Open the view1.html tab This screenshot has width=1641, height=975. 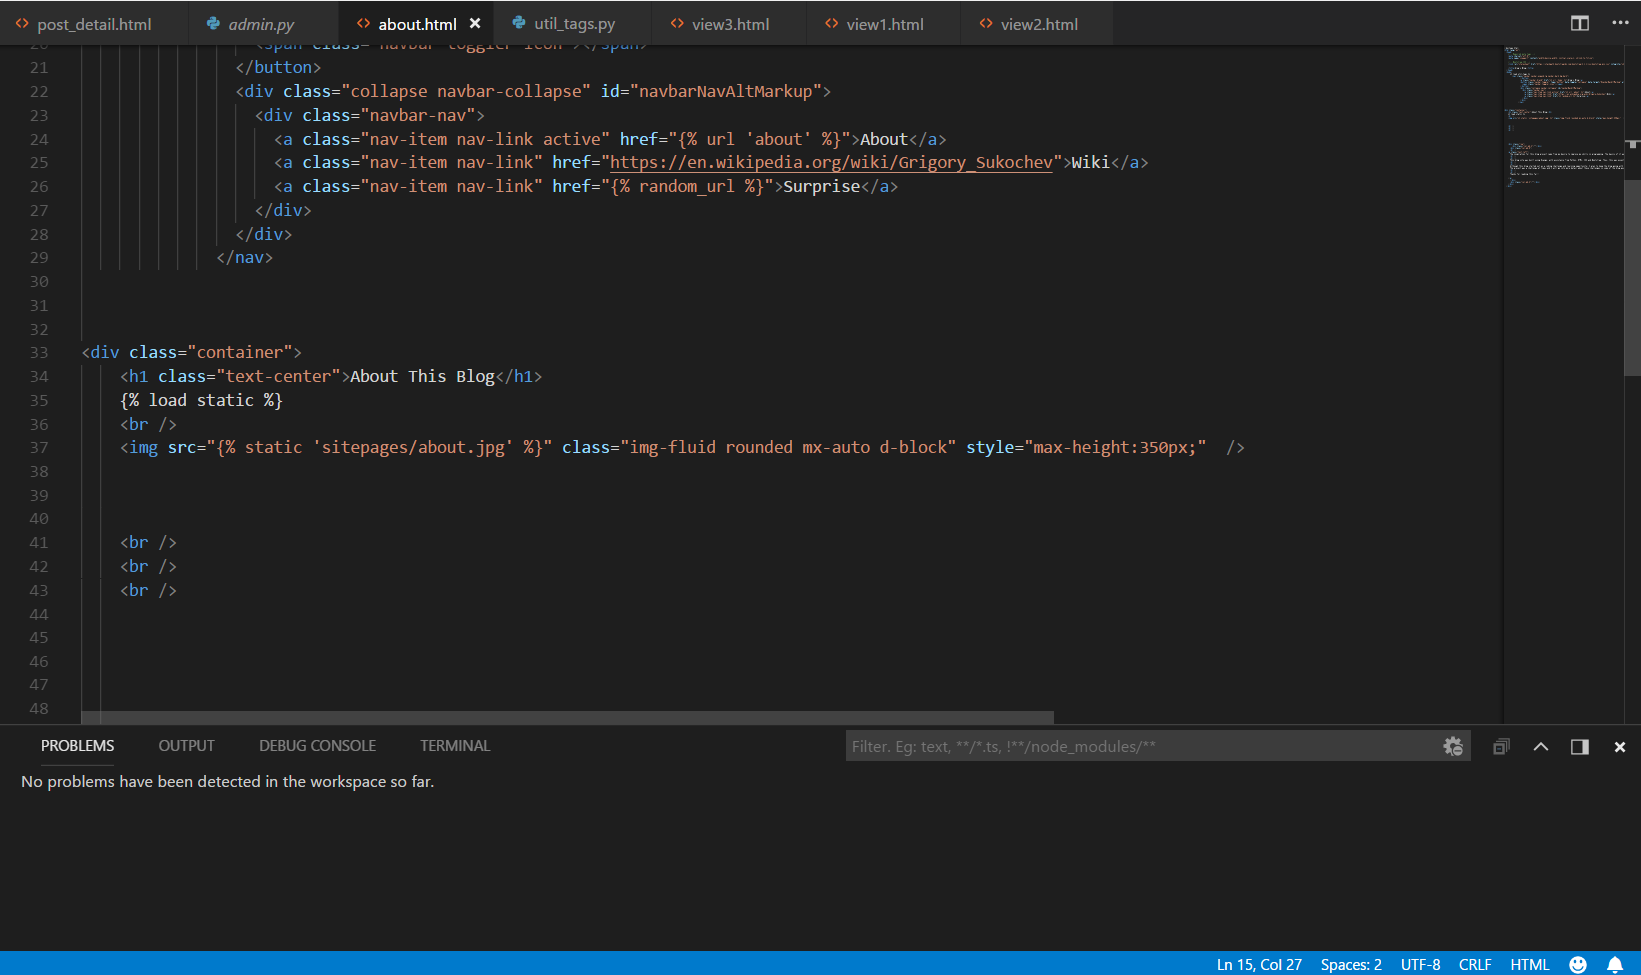pos(884,24)
